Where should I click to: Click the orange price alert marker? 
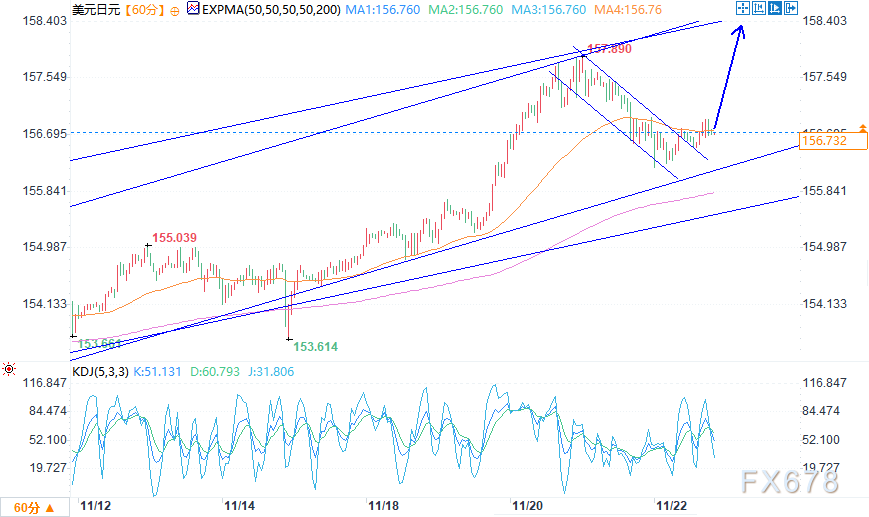click(x=862, y=129)
